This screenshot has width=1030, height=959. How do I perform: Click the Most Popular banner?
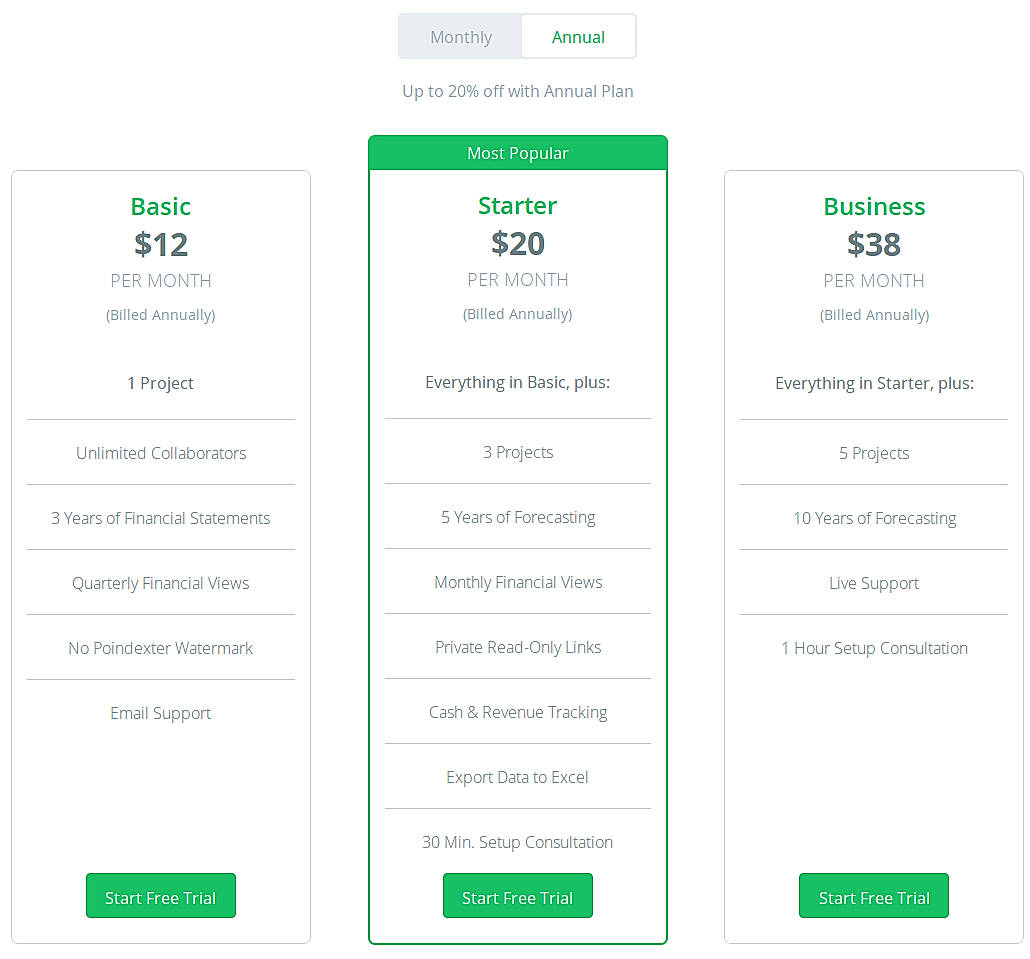coord(517,152)
